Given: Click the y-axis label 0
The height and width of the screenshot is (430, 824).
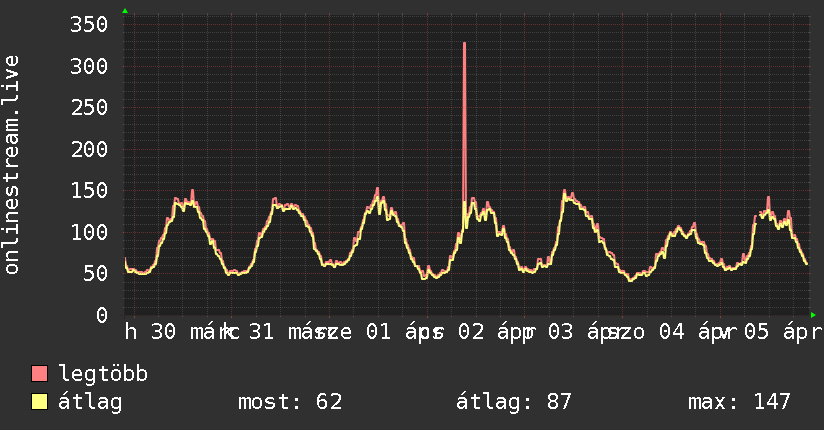Looking at the screenshot, I should tap(102, 315).
